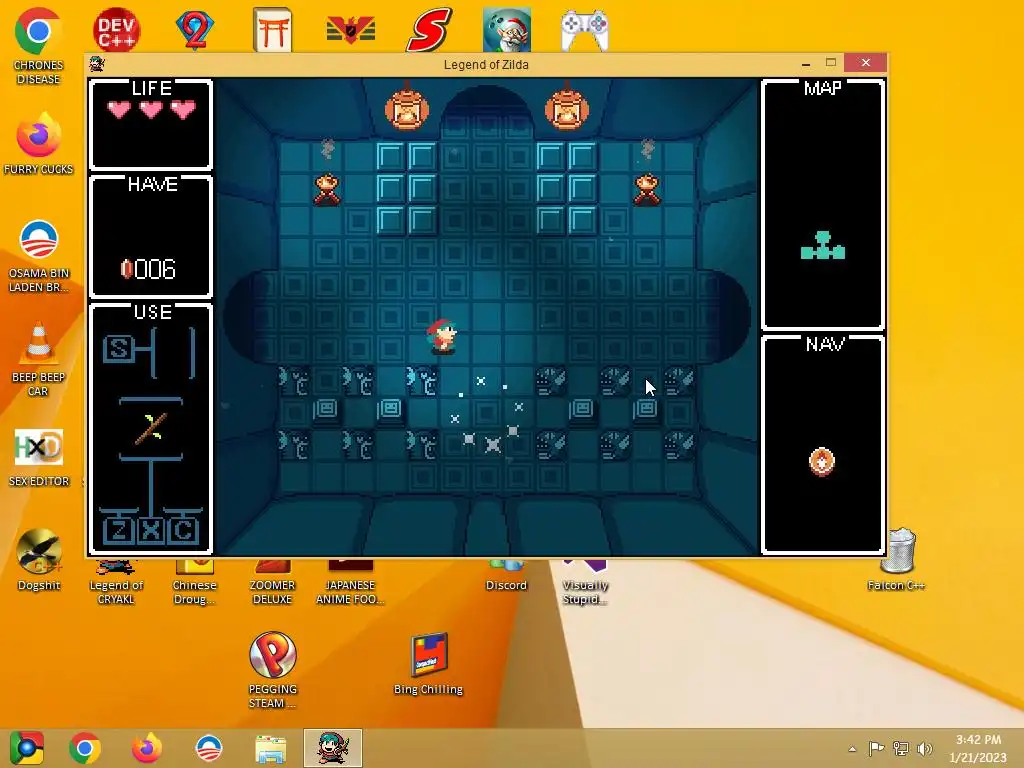Click the hero character in the game room

click(442, 336)
